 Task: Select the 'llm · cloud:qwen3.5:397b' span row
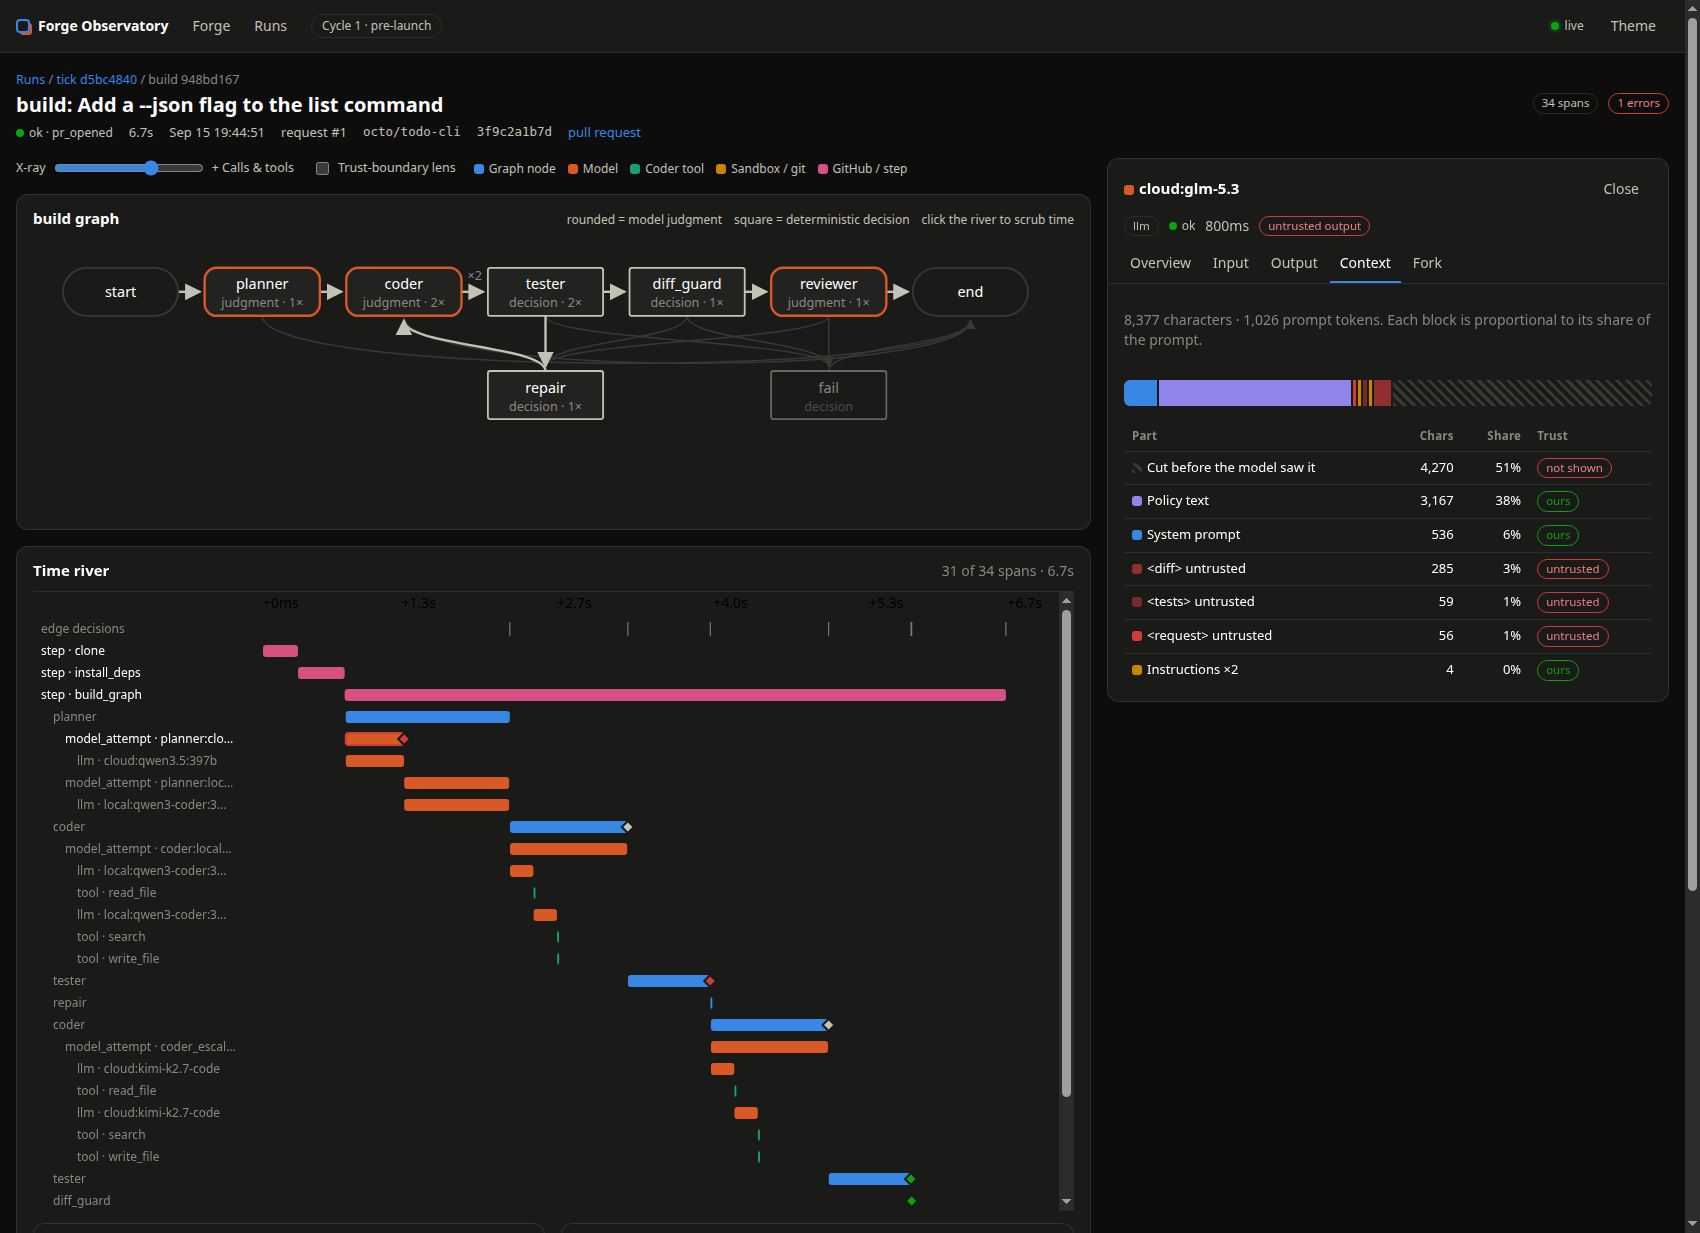545,761
